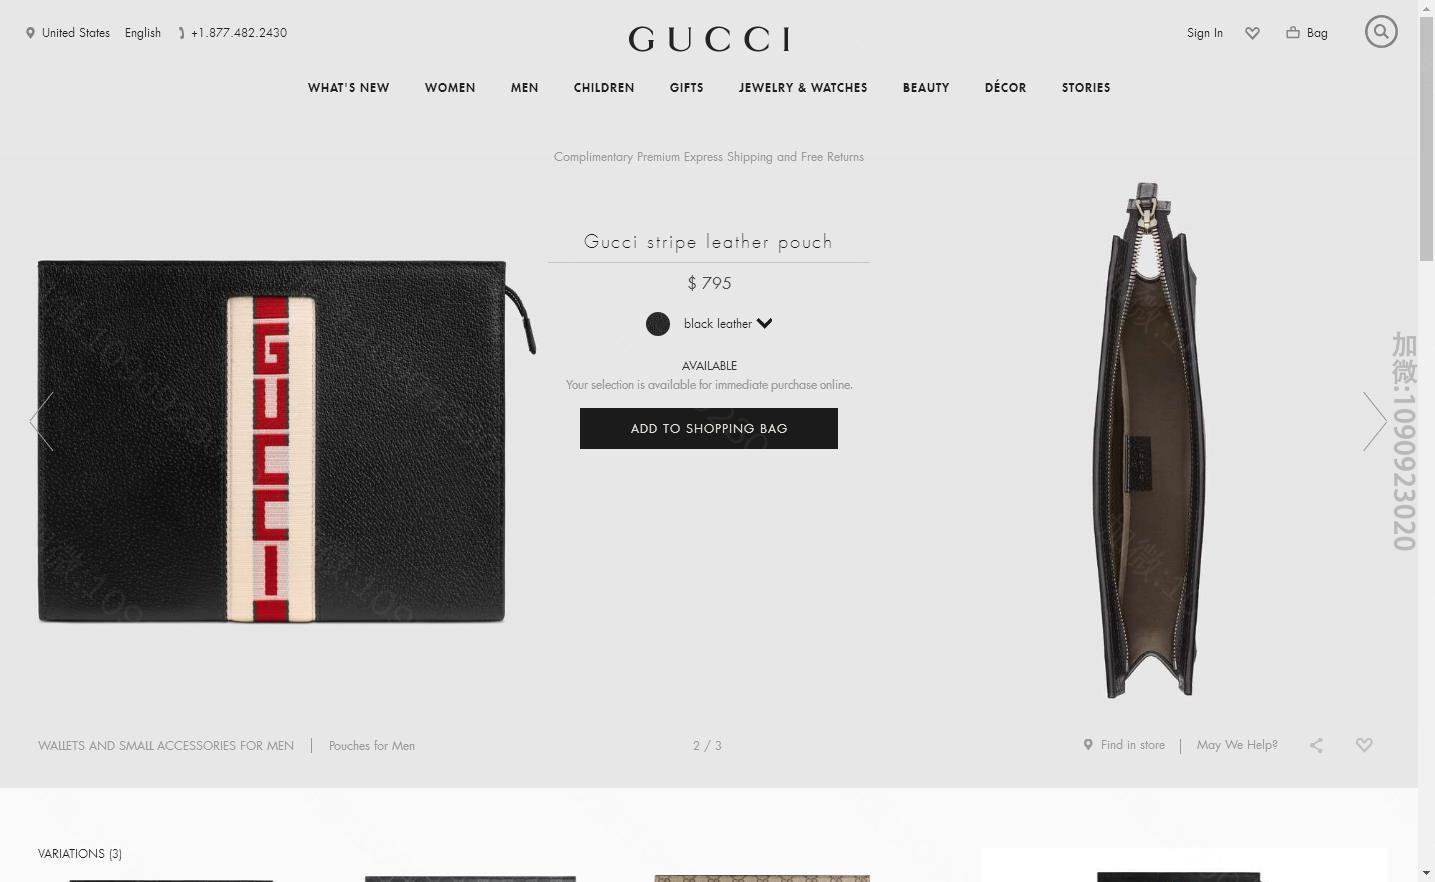Click the Gucci logo
The image size is (1435, 882).
(x=709, y=39)
